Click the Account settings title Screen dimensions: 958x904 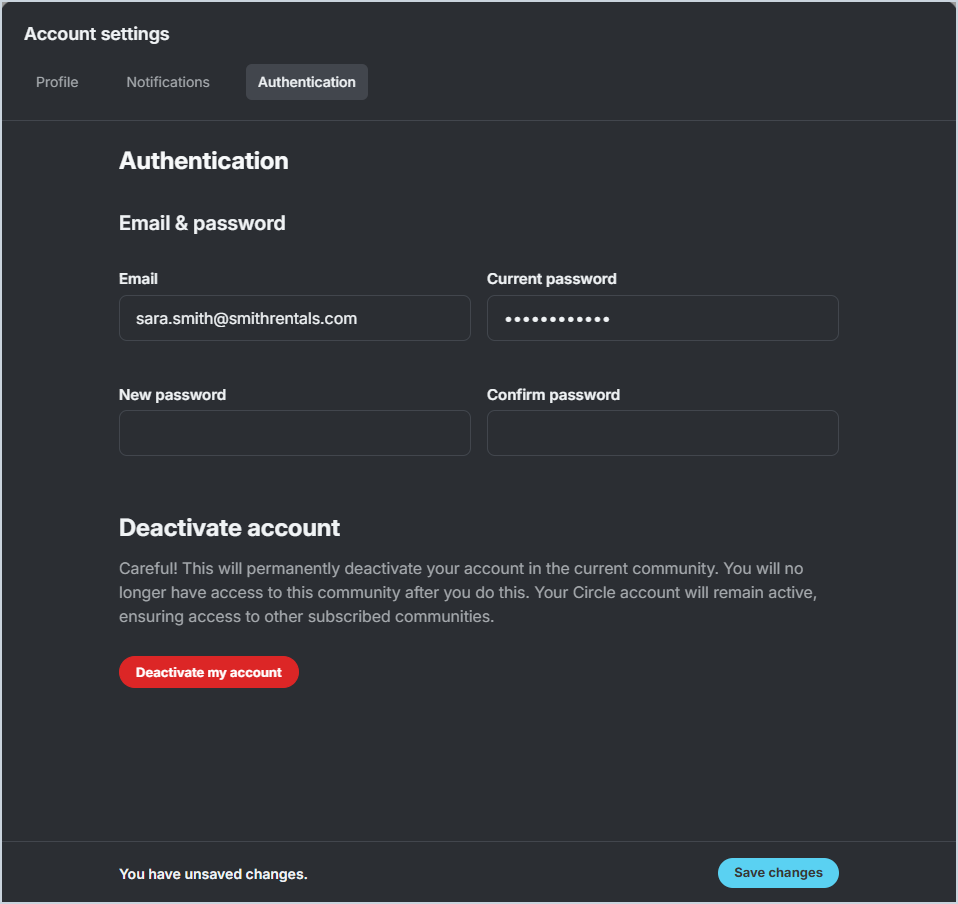[x=96, y=34]
